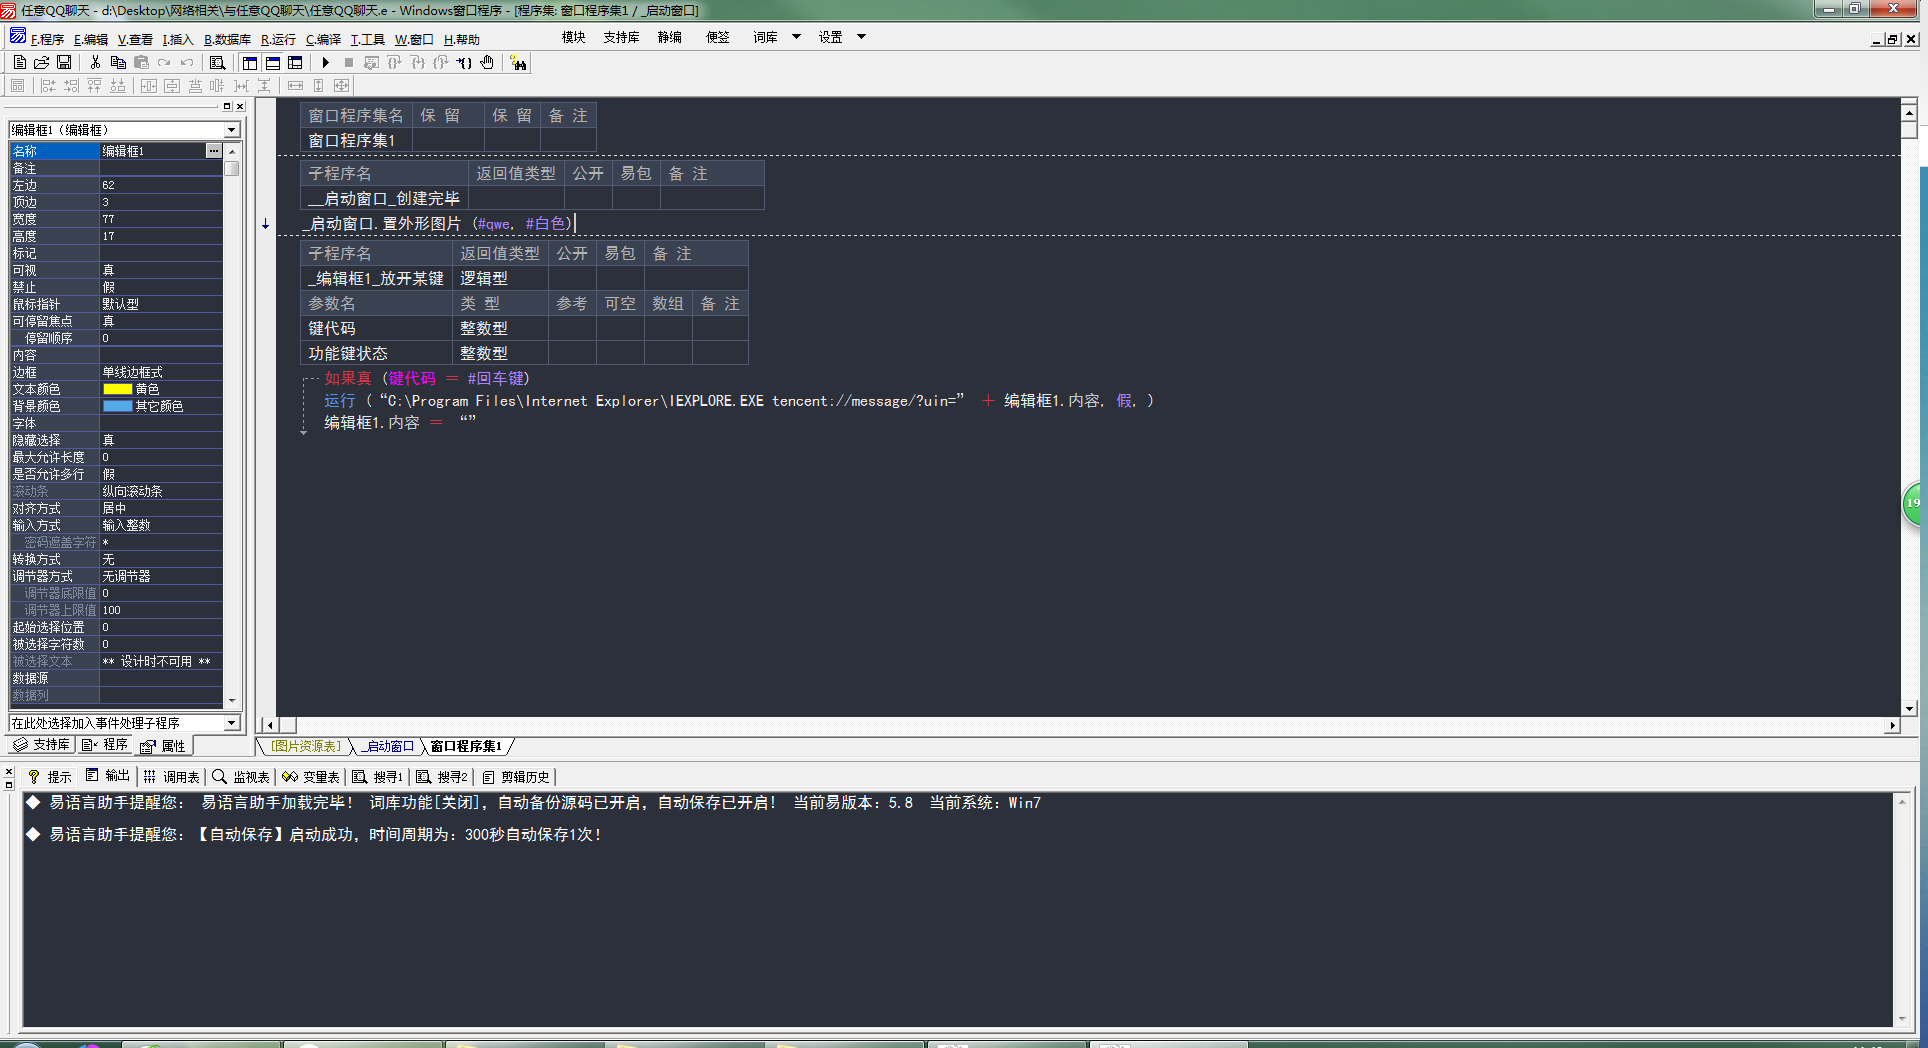Screen dimensions: 1928x1048
Task: Toggle the first panel layout view button
Action: pyautogui.click(x=250, y=62)
